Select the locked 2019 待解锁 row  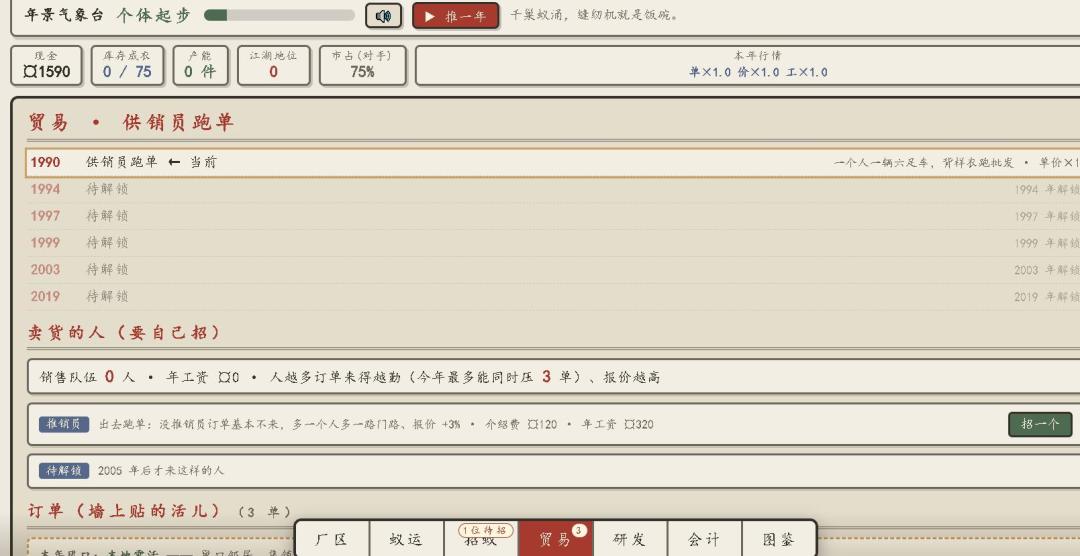(x=552, y=297)
